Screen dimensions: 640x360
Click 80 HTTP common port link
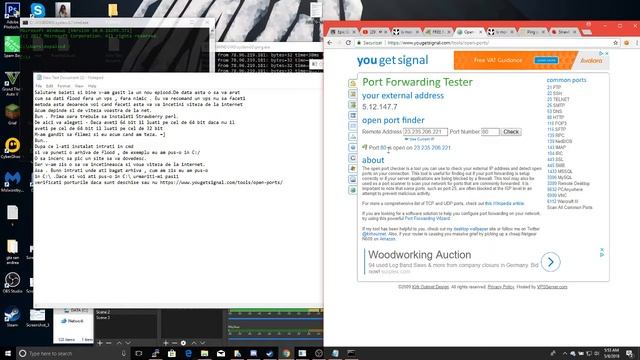(556, 117)
